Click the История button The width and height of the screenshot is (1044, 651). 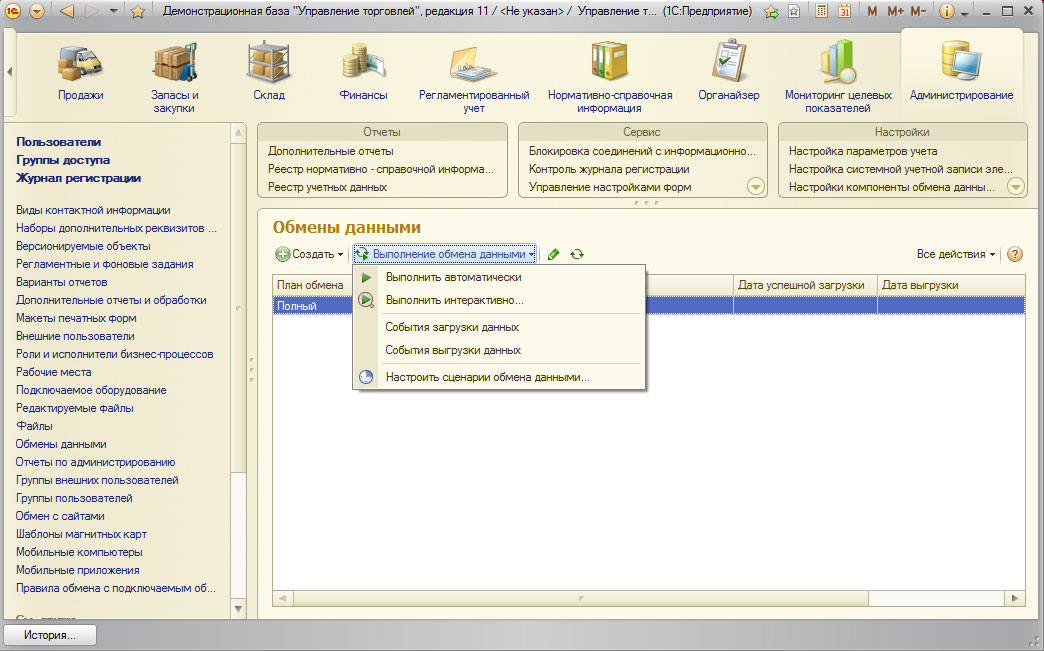click(x=52, y=635)
